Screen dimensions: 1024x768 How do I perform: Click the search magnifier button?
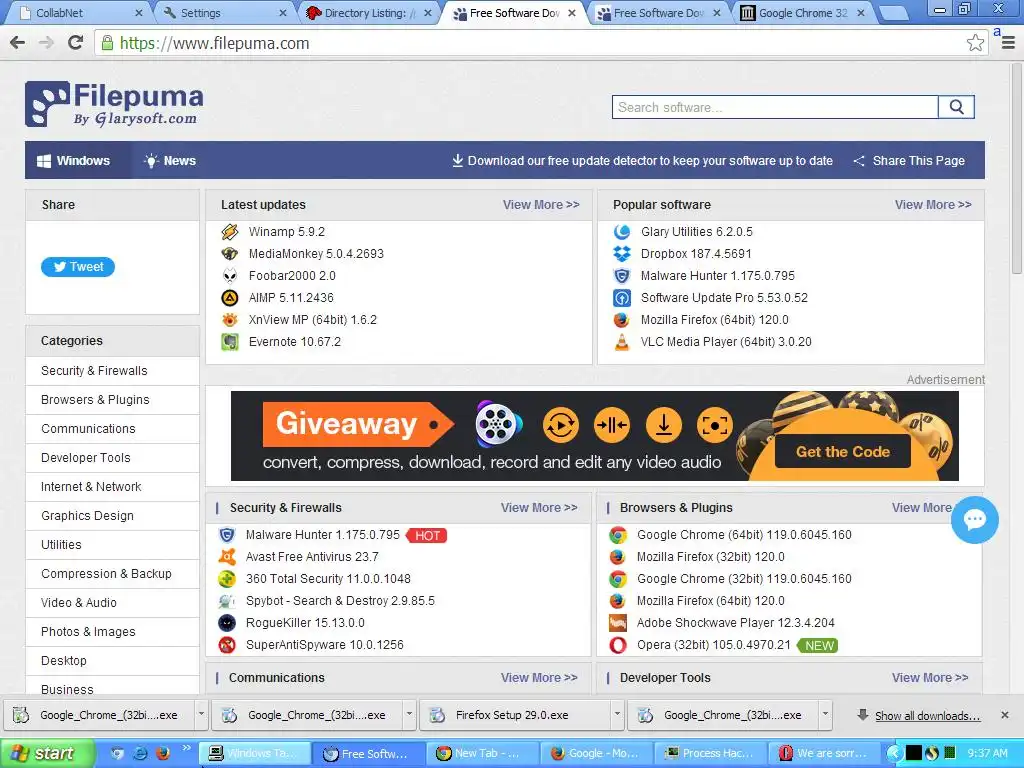[956, 107]
